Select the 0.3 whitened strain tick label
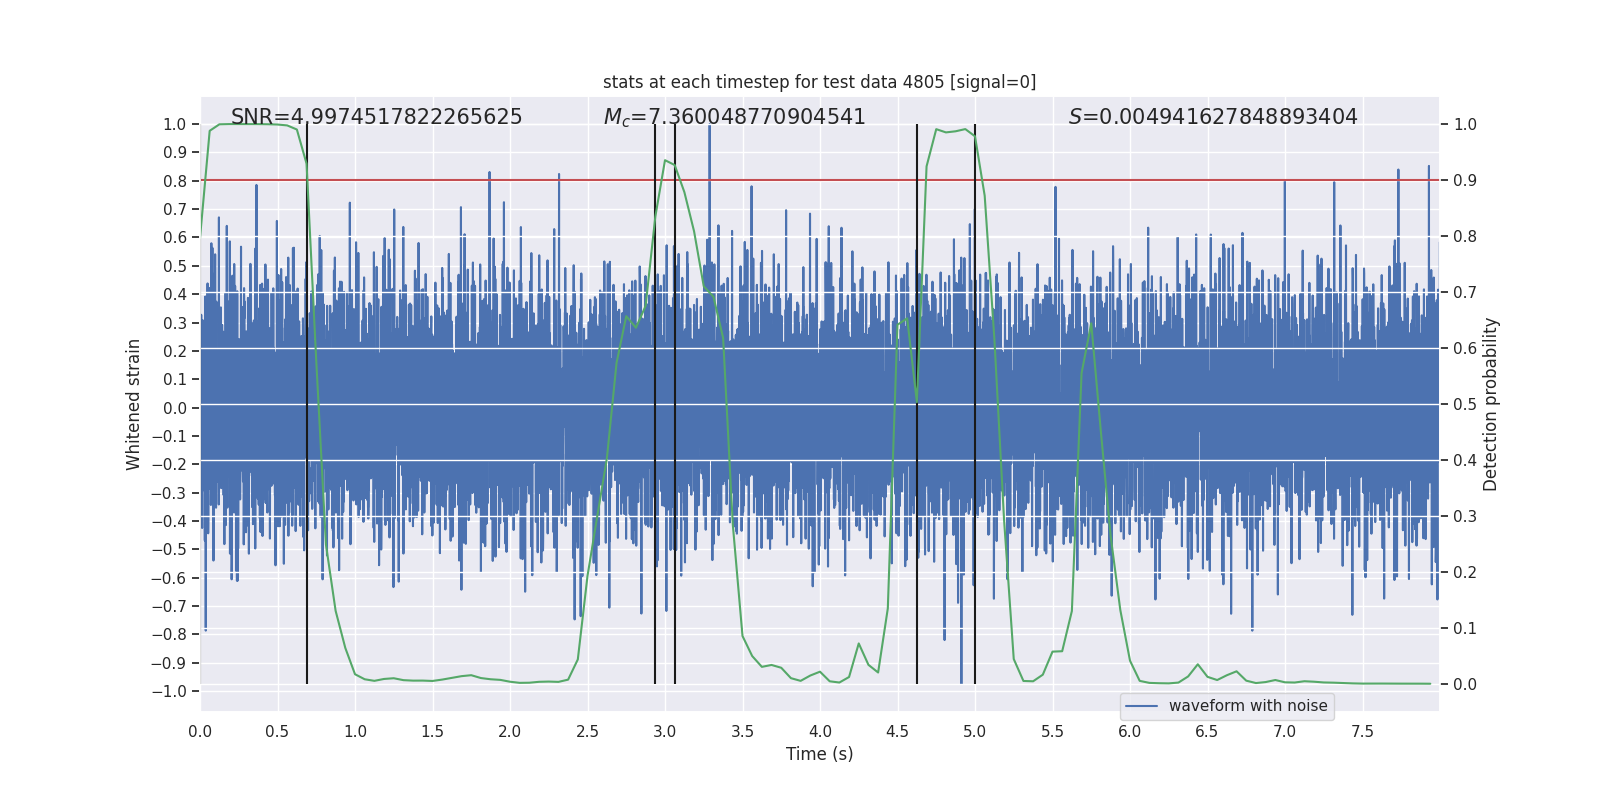This screenshot has height=800, width=1600. click(x=175, y=323)
